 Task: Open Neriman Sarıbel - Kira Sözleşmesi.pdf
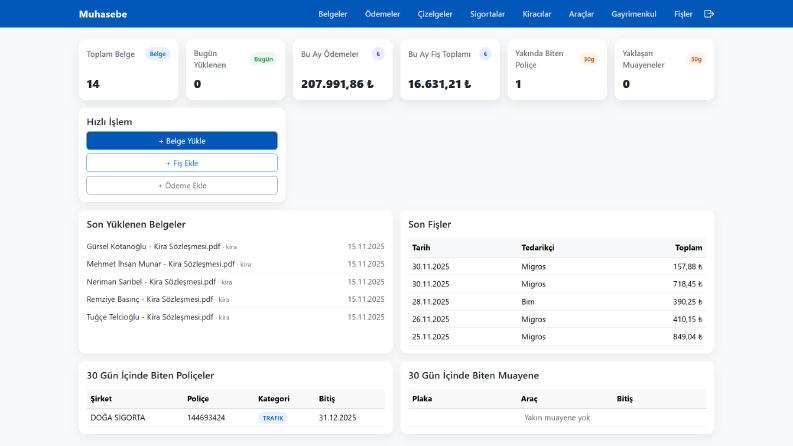point(151,282)
